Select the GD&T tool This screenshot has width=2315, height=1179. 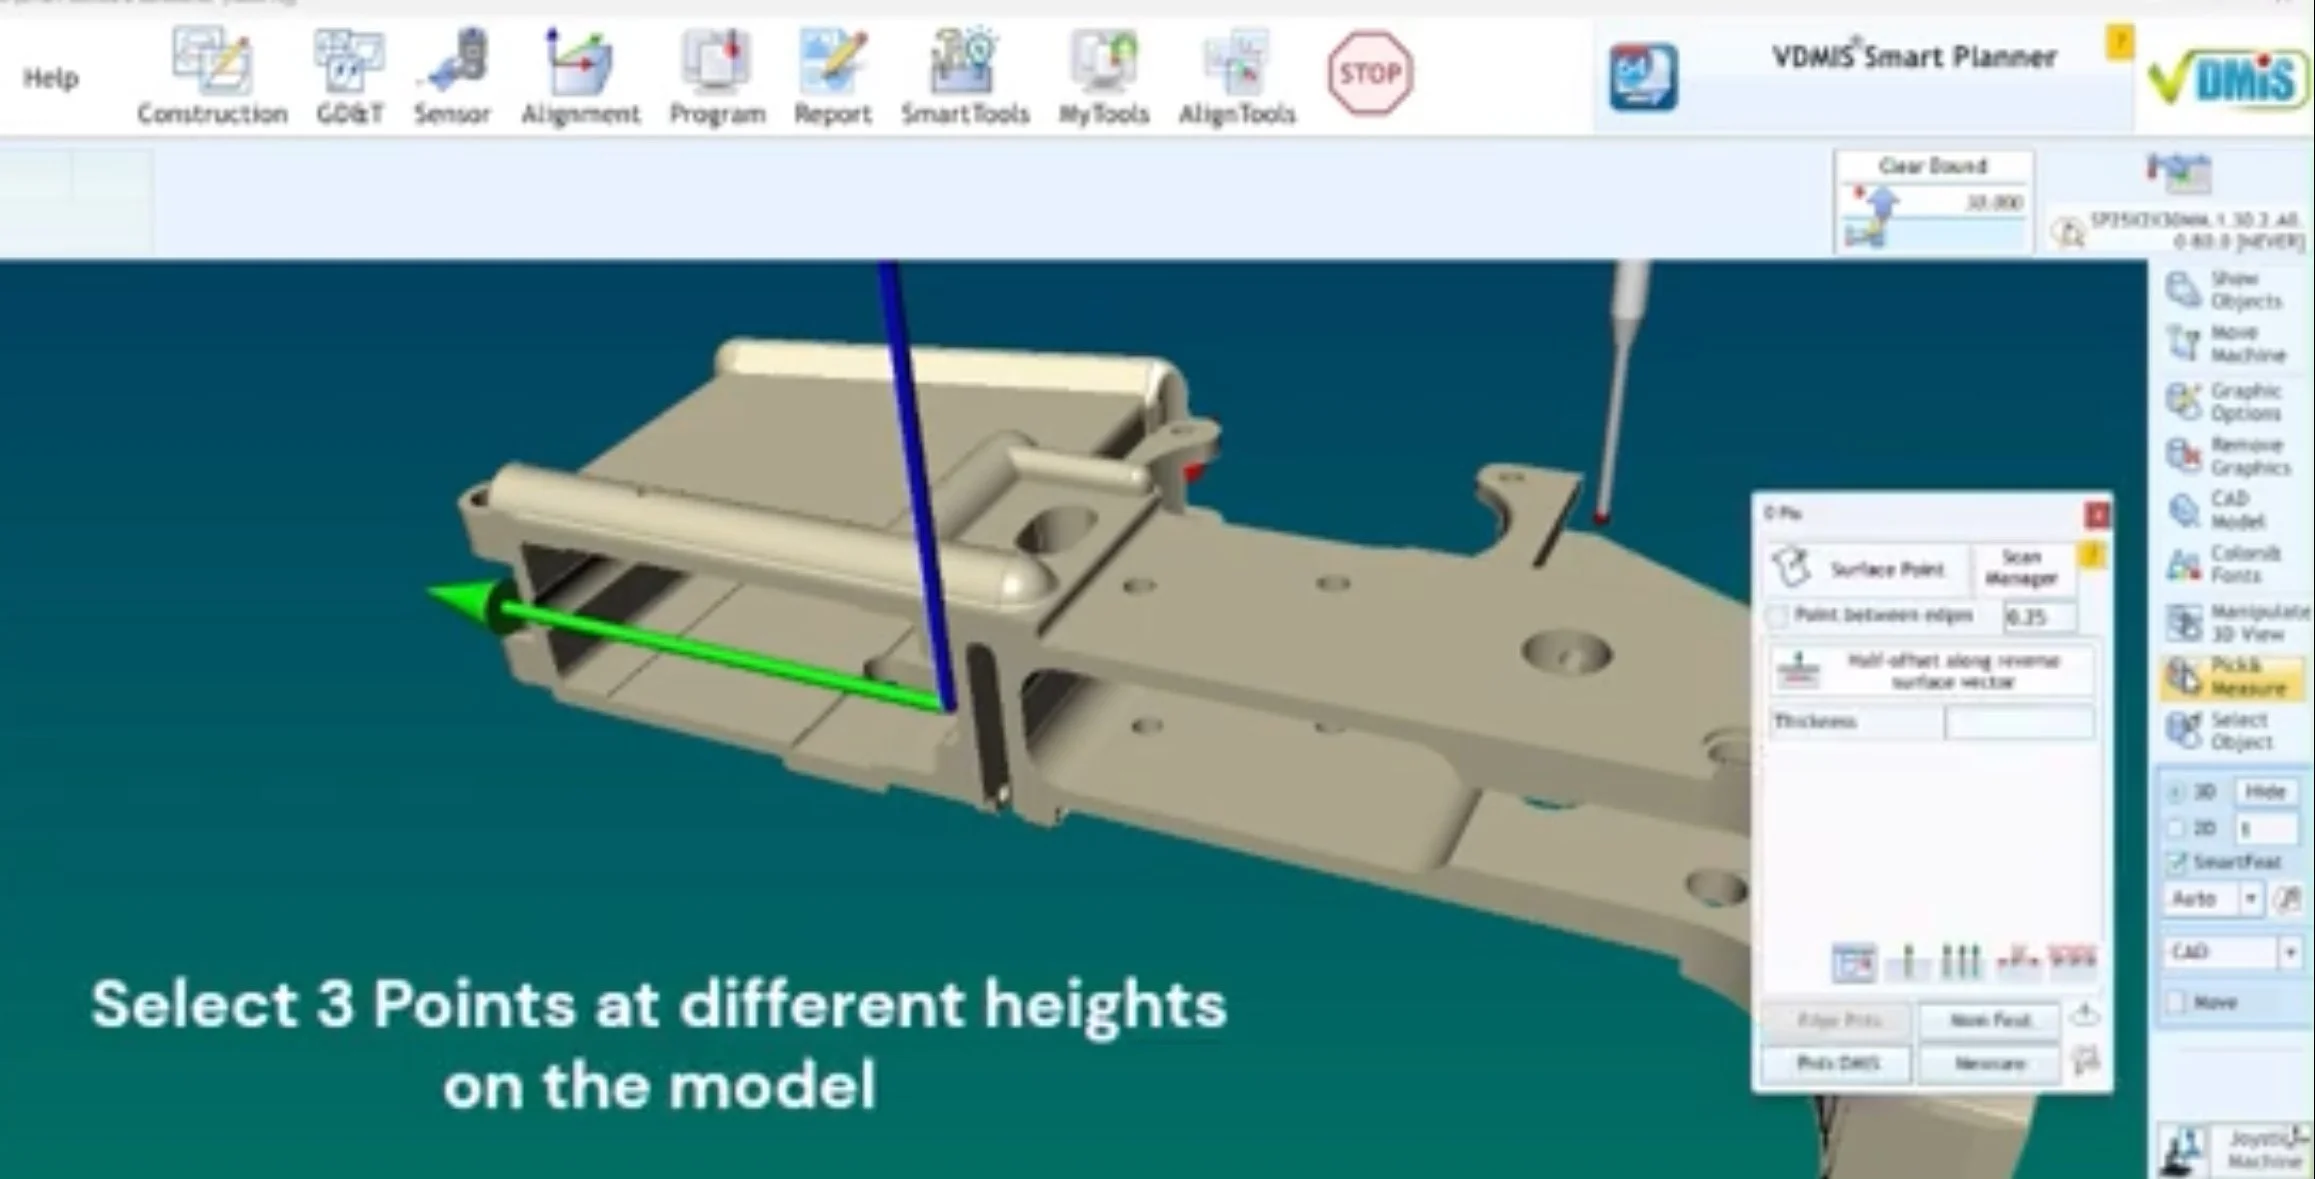coord(348,72)
